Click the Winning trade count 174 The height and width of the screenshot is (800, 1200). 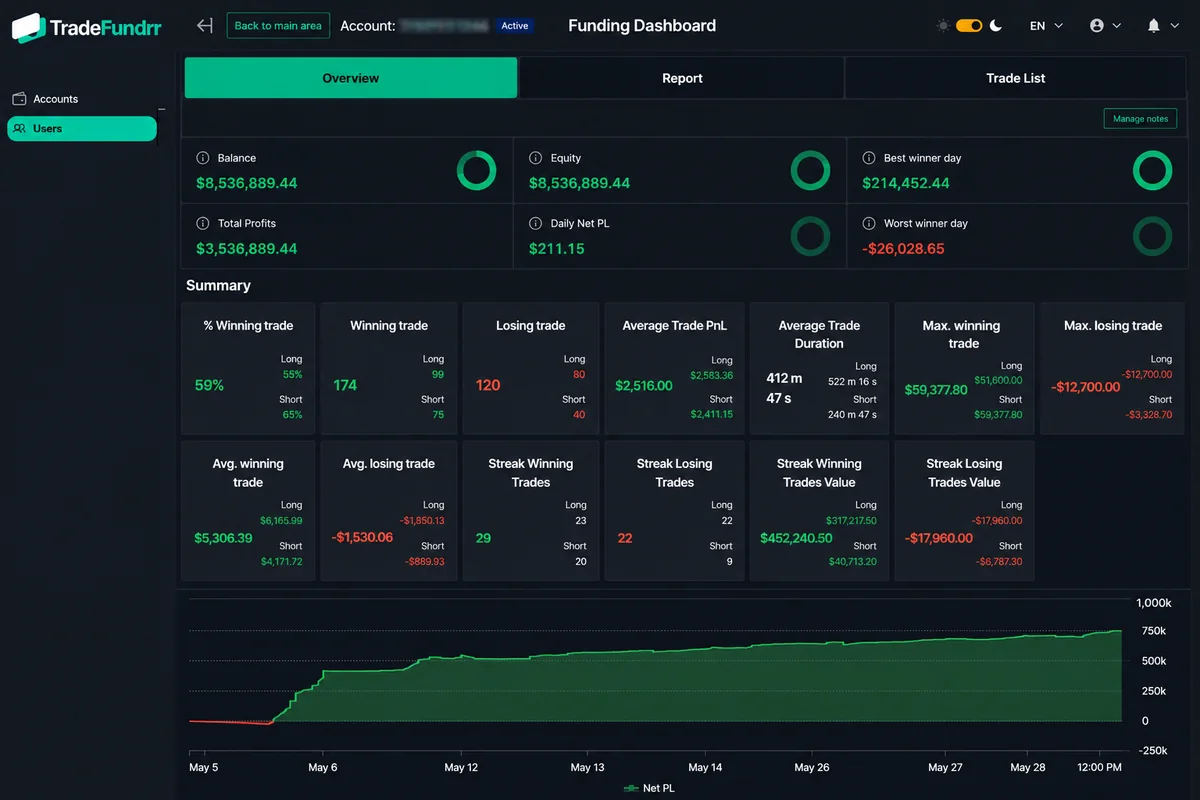(x=345, y=385)
